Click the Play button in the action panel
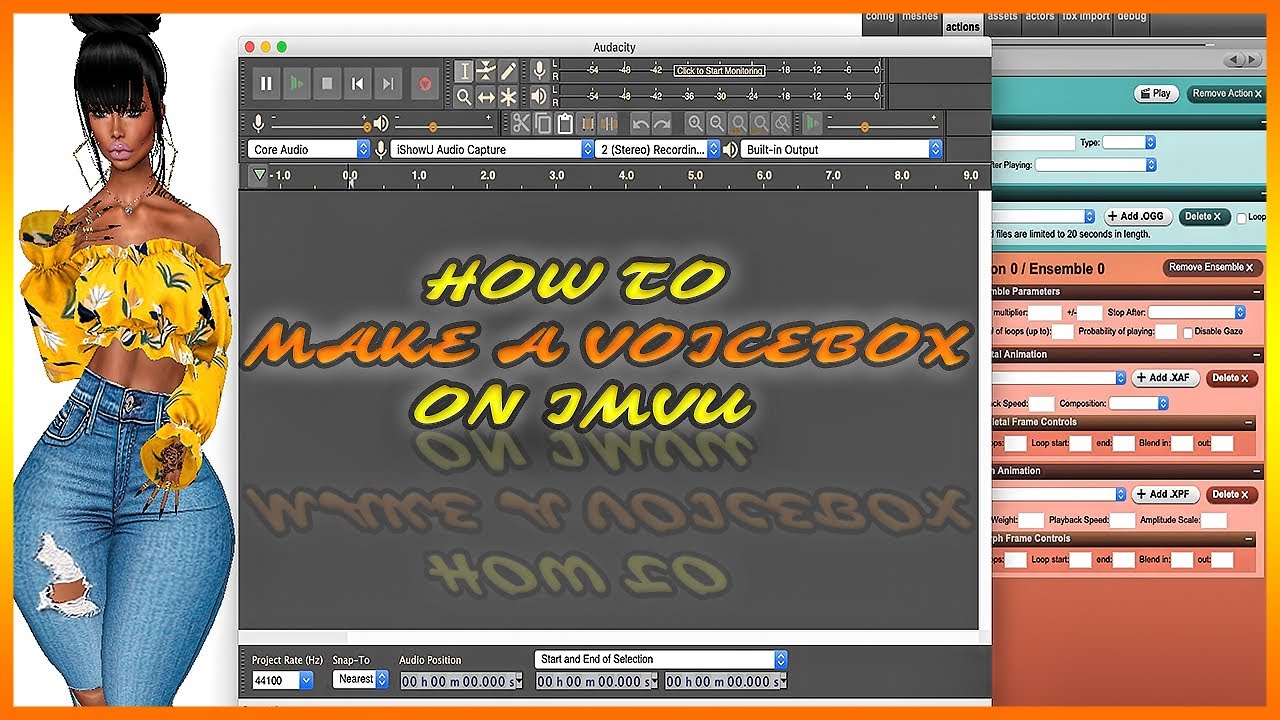The width and height of the screenshot is (1280, 720). (x=1155, y=93)
